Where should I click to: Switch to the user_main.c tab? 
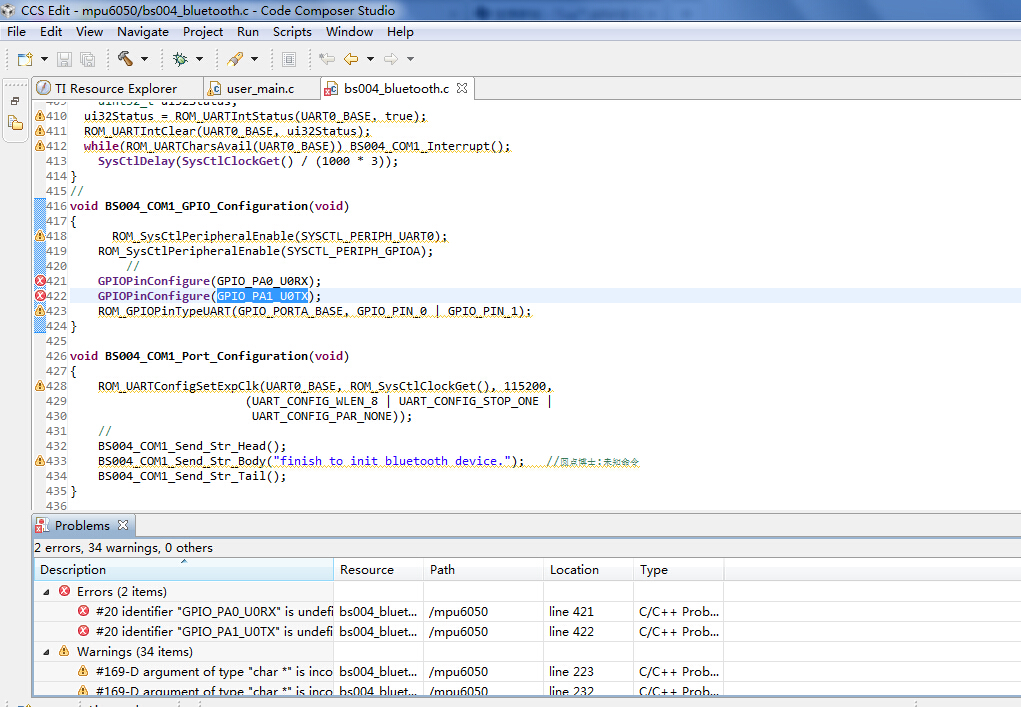pos(259,88)
